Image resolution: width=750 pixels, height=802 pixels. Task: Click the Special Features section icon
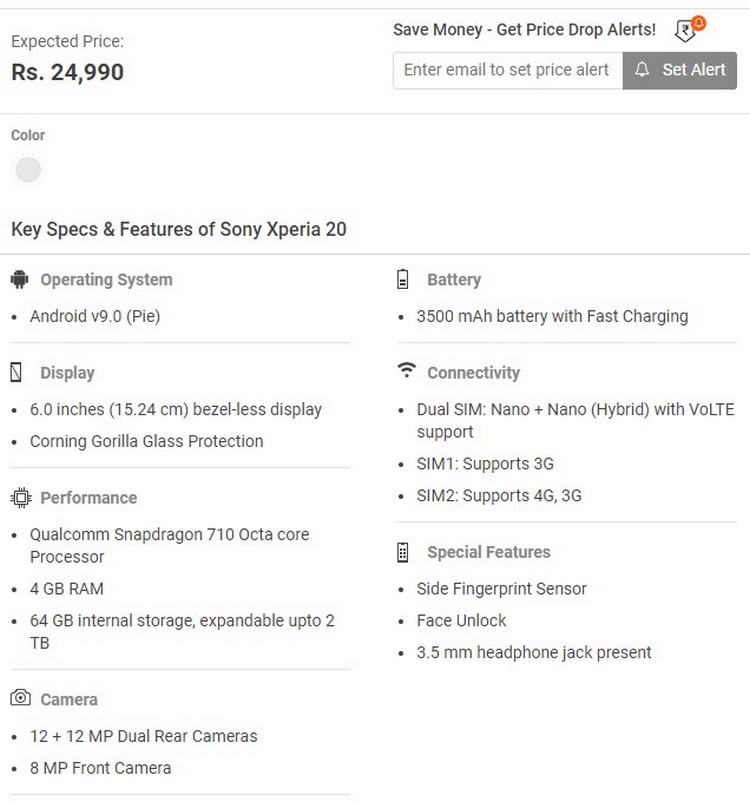click(403, 552)
